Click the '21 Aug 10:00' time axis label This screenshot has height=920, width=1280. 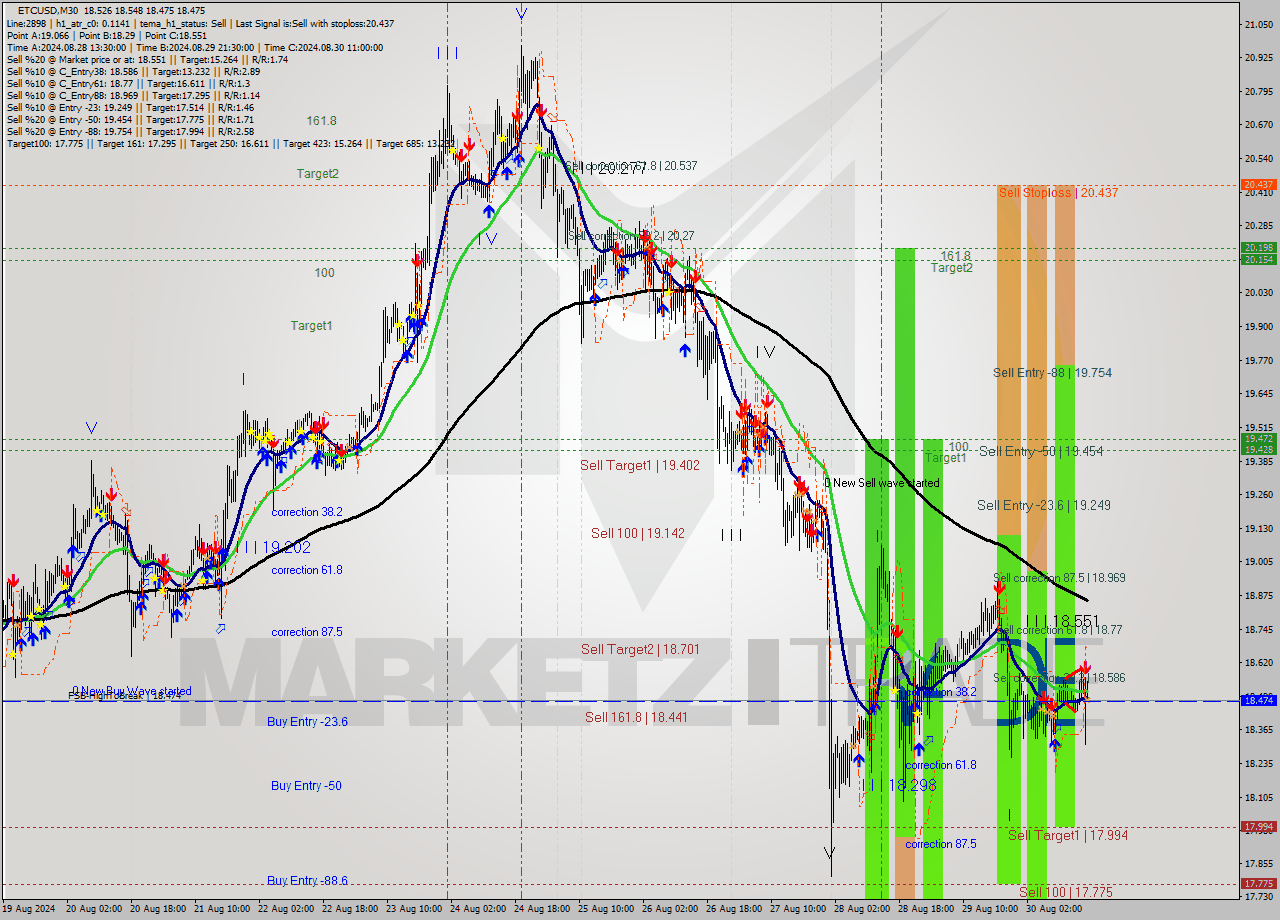coord(223,909)
